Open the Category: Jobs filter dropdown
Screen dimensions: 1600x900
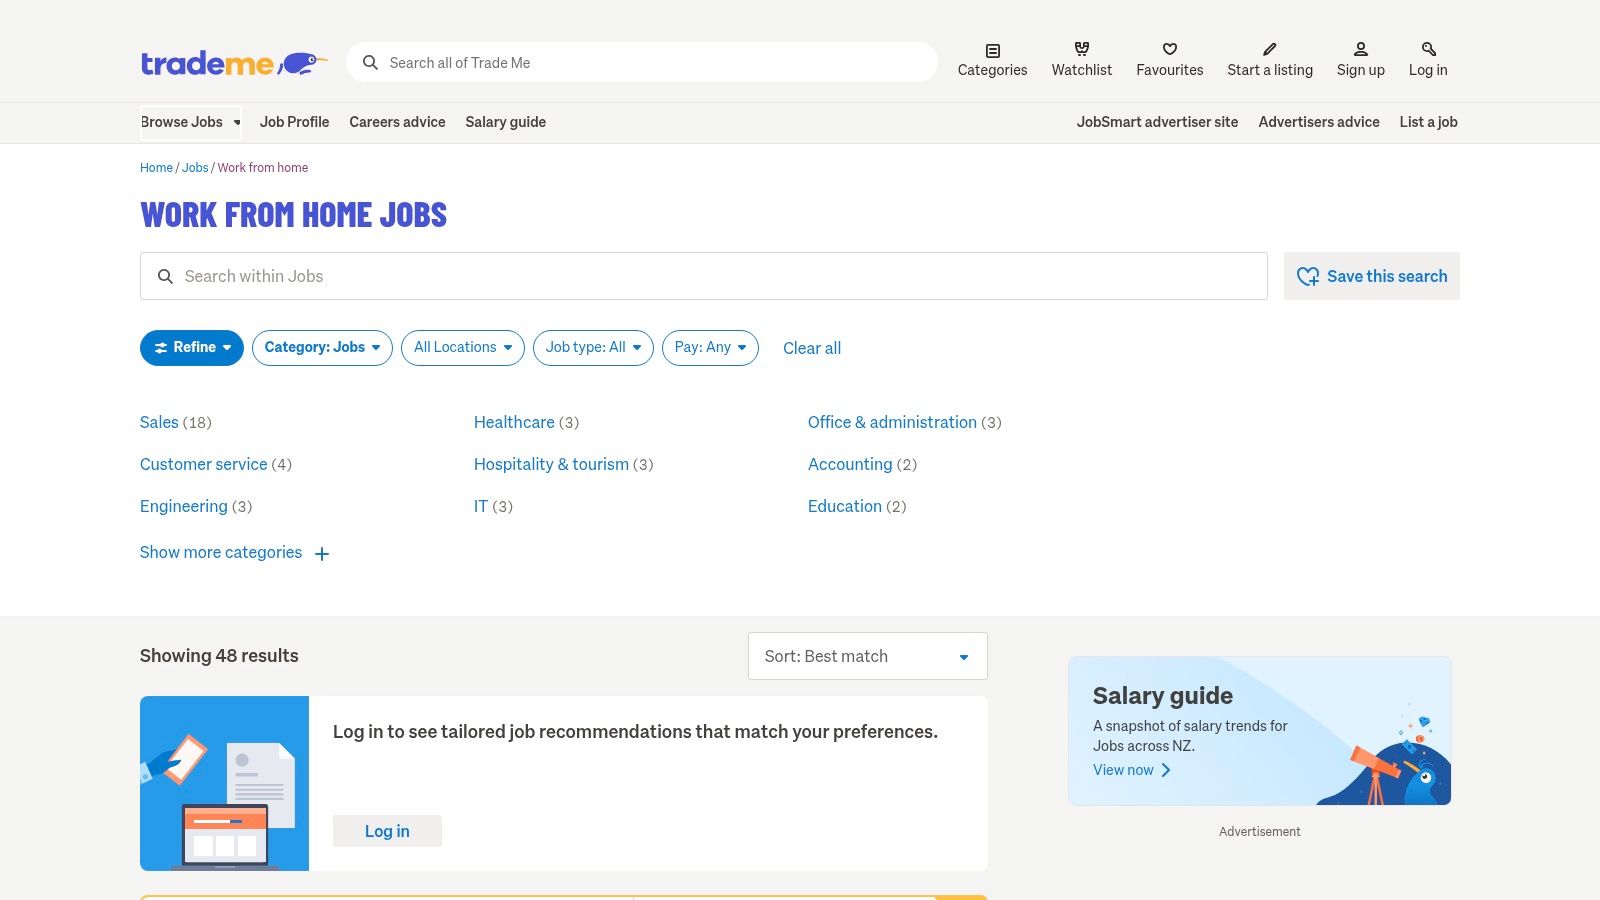point(321,348)
